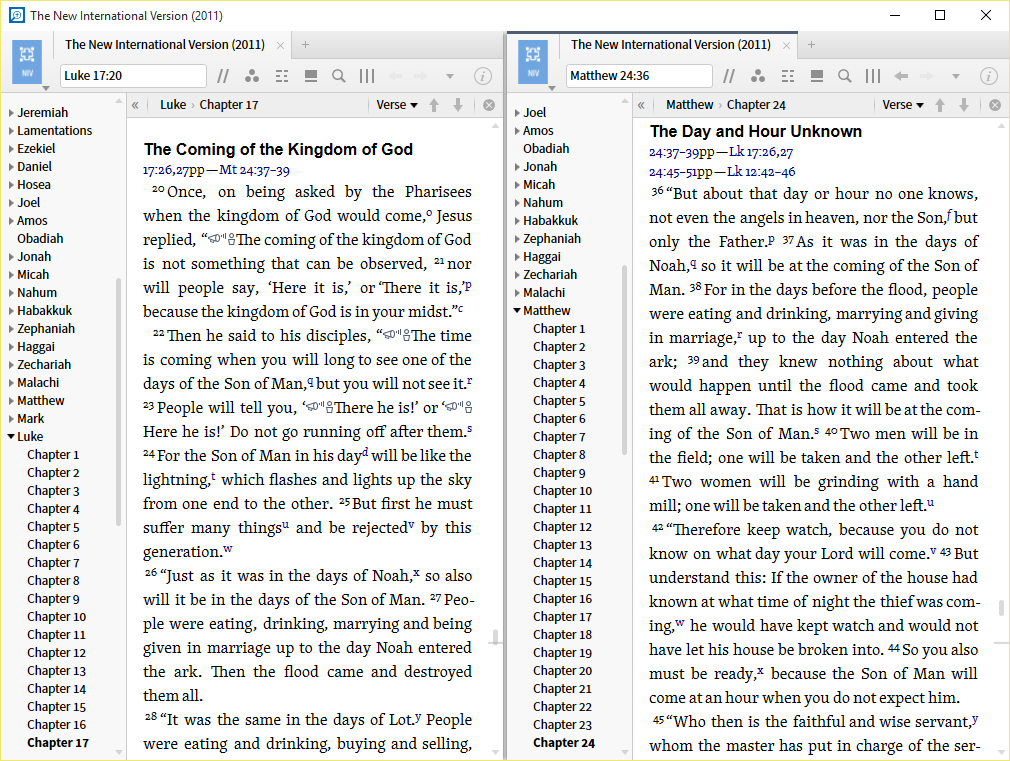This screenshot has width=1010, height=761.
Task: Go to next verse arrow in Matthew pane
Action: pos(964,105)
